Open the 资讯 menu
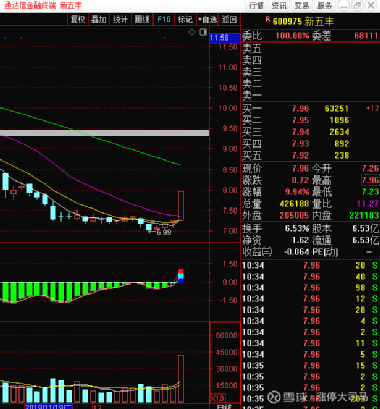This screenshot has width=380, height=409. tap(279, 5)
